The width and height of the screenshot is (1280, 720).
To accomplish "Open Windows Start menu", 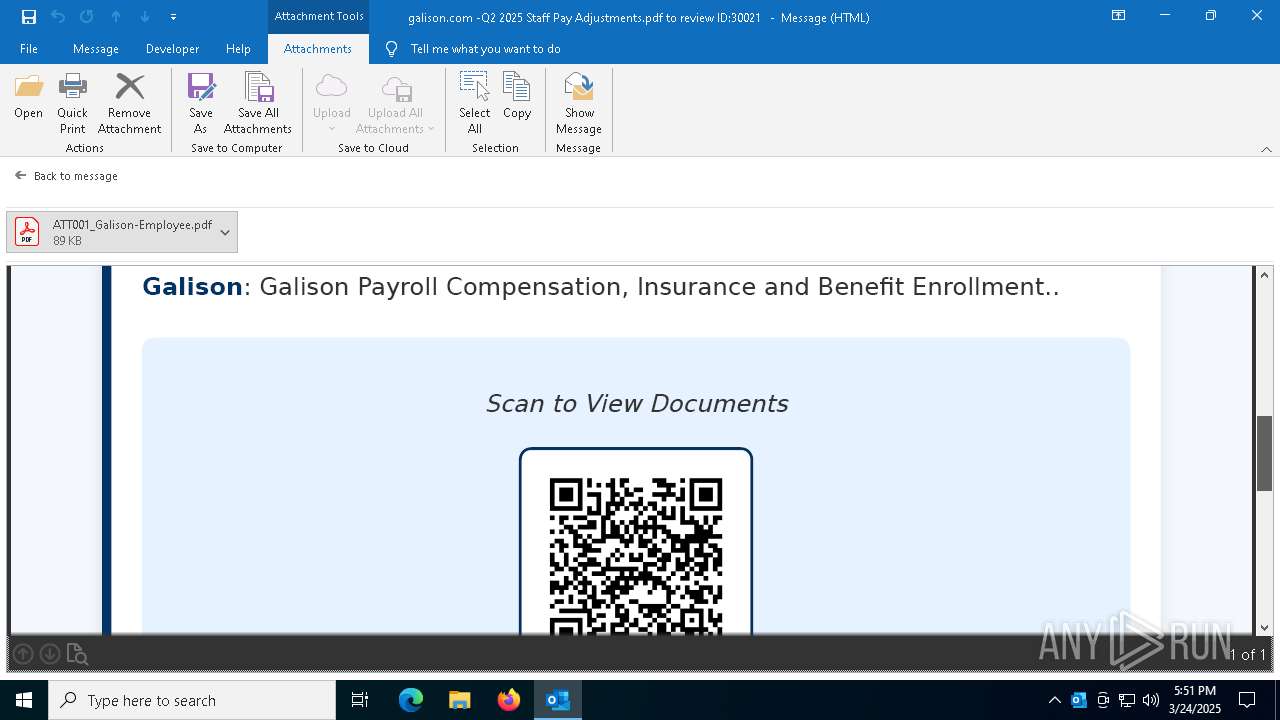I will [x=24, y=700].
